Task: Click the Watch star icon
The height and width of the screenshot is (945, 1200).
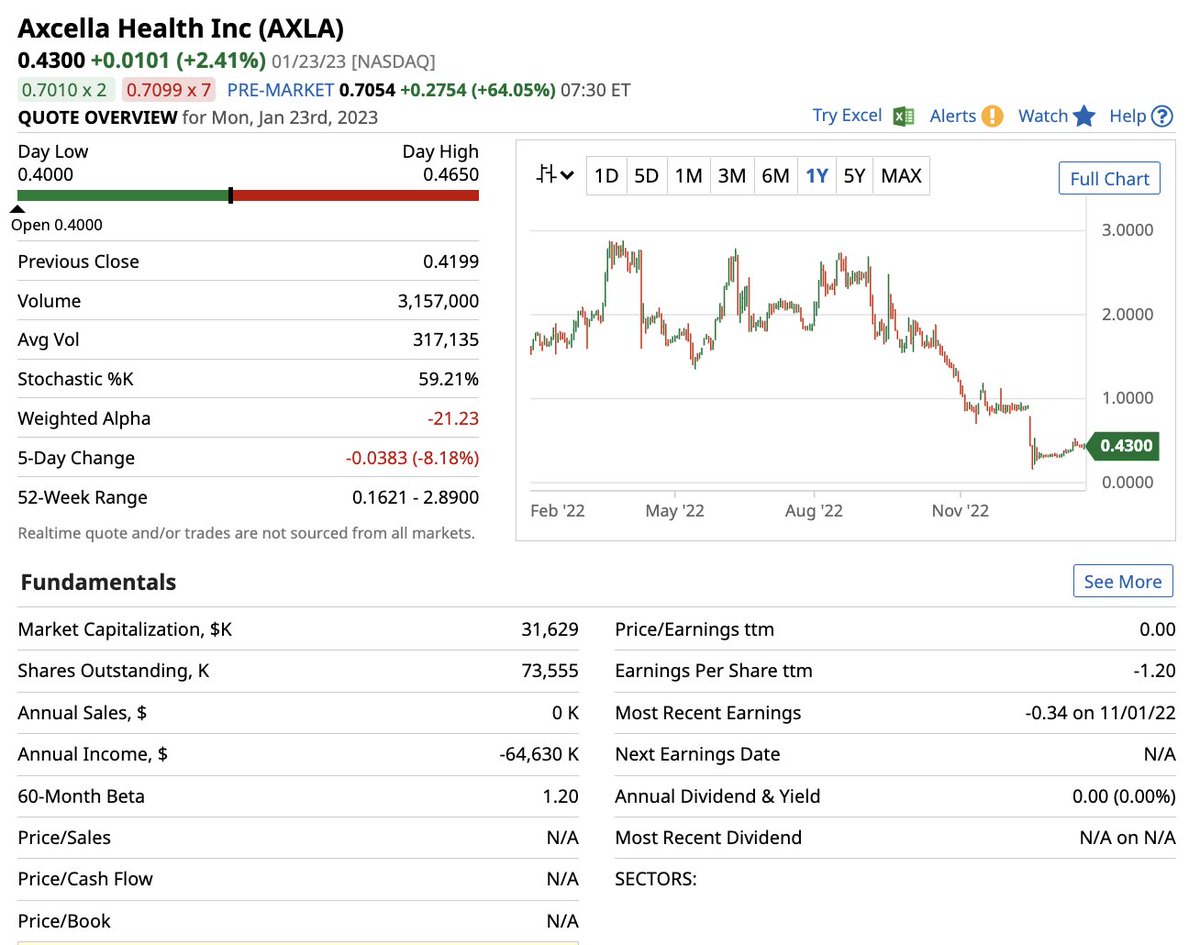Action: [1084, 116]
